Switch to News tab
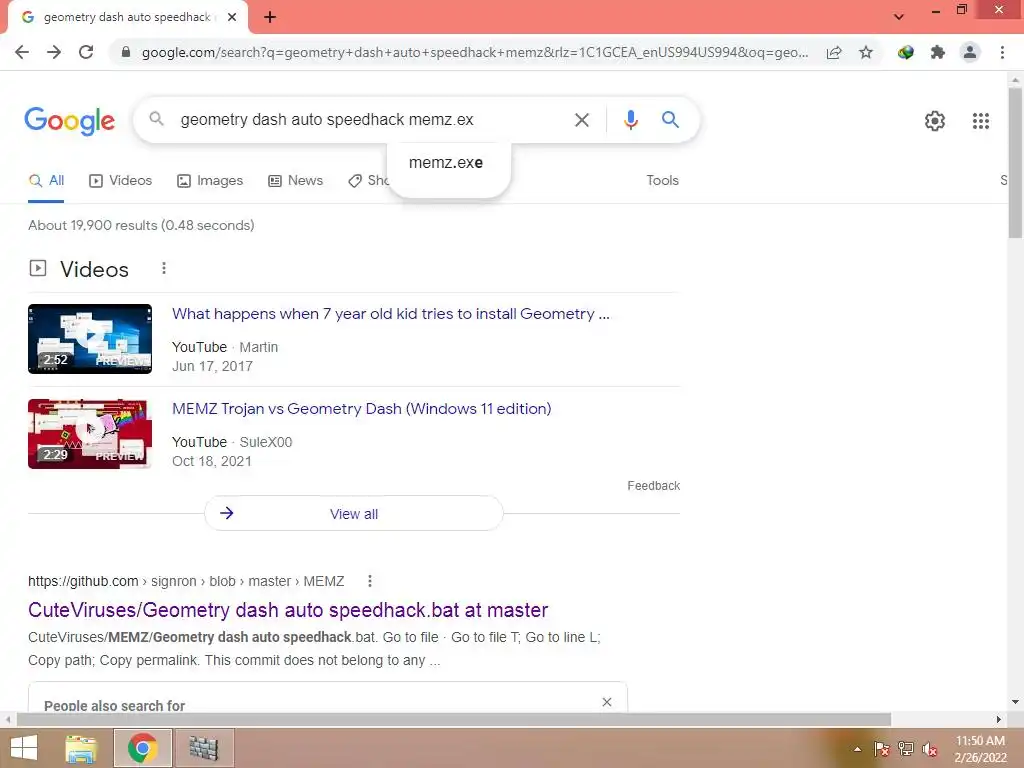Viewport: 1024px width, 768px height. coord(296,181)
